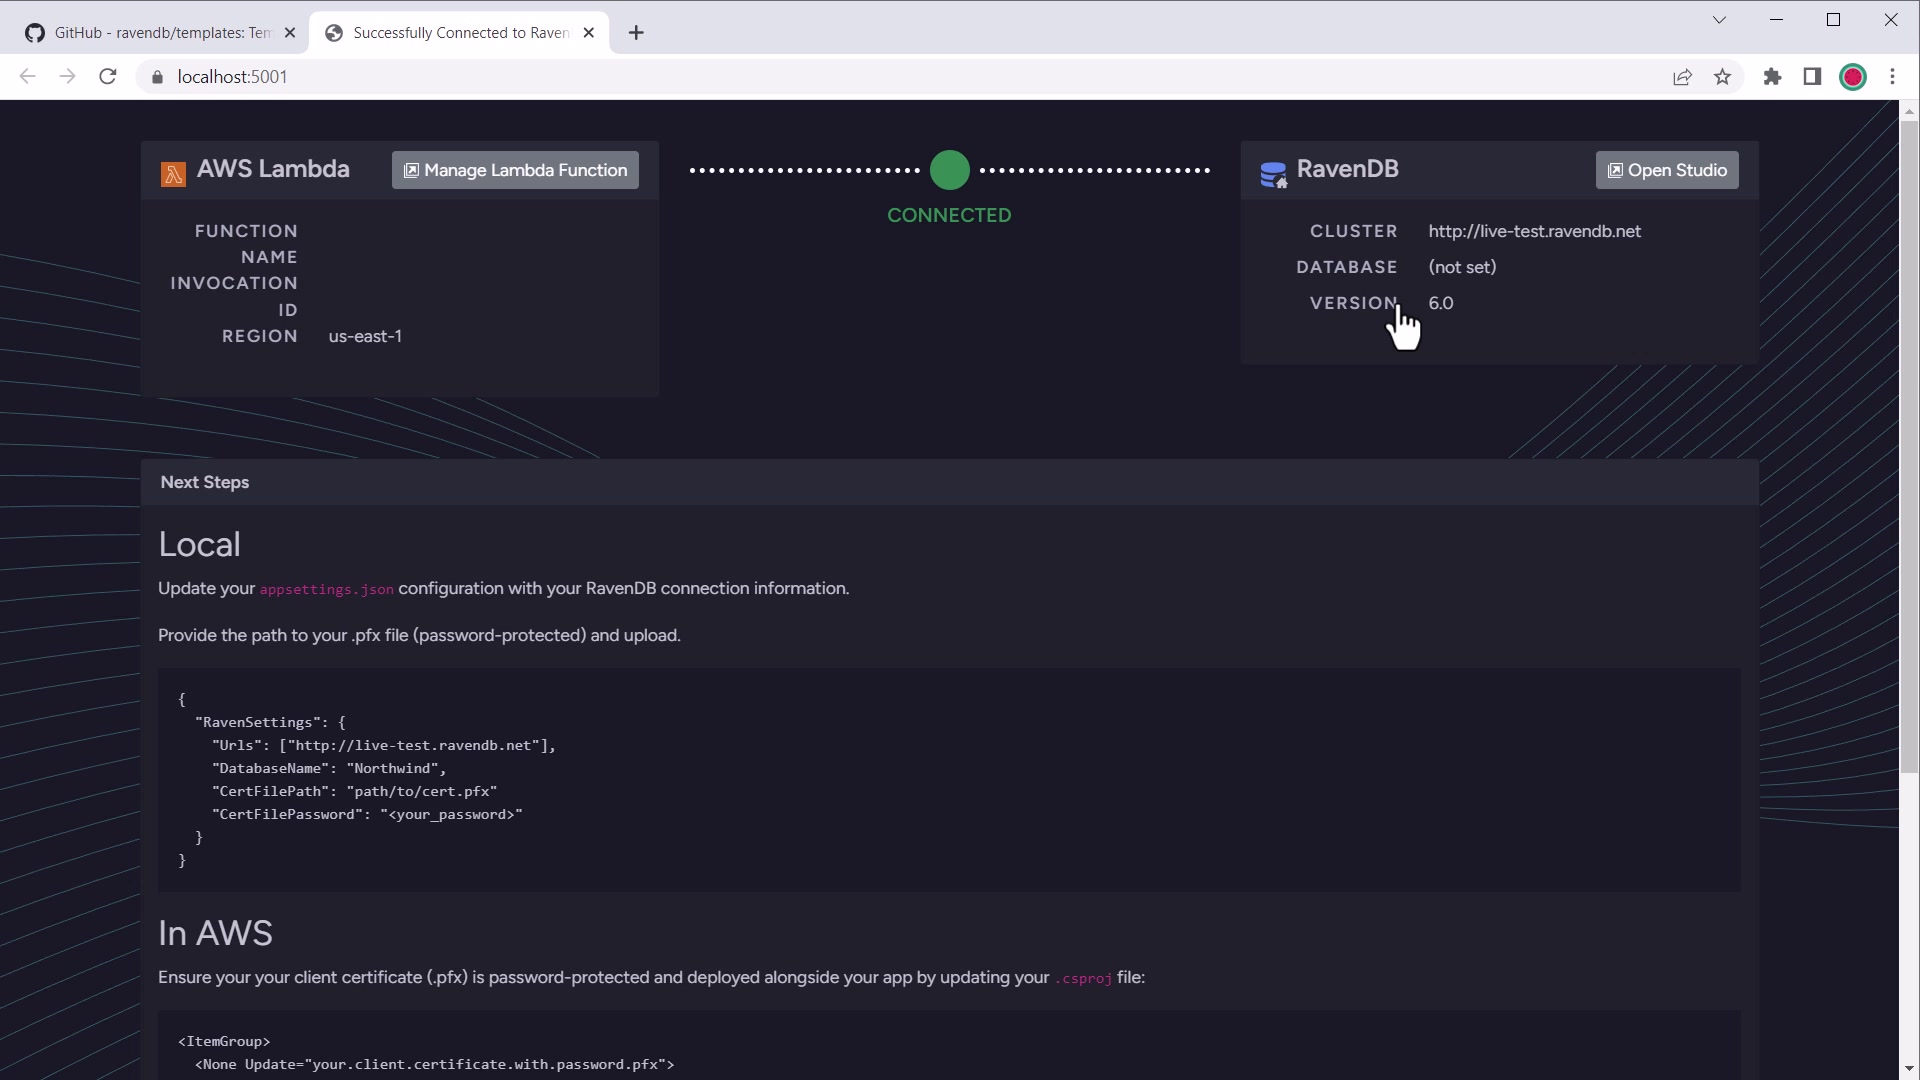
Task: Click the scrollbar down arrow
Action: point(1909,1070)
